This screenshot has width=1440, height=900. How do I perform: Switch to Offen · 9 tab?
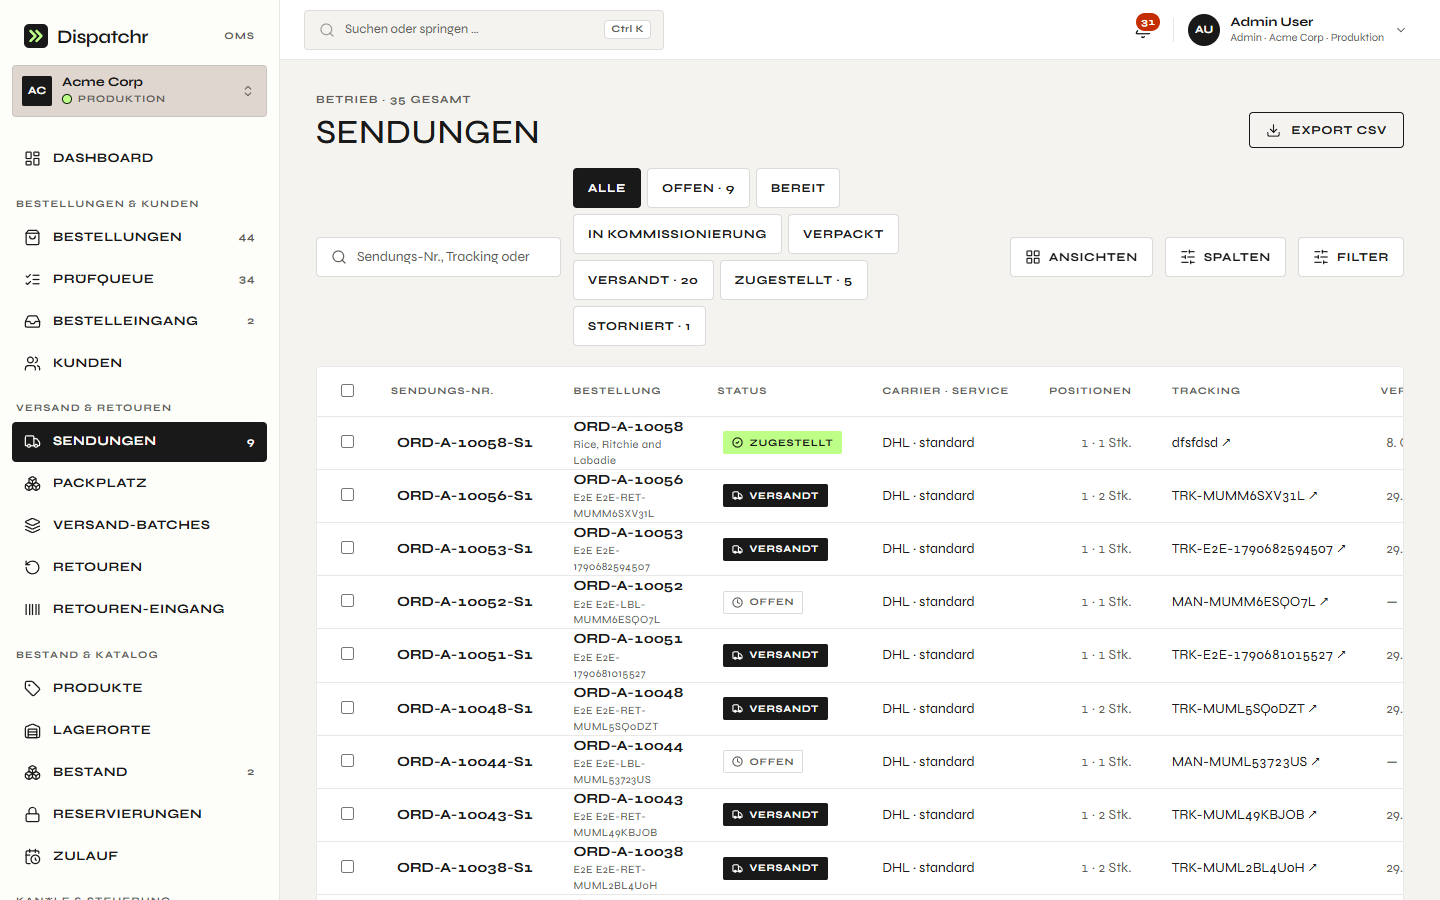click(x=698, y=188)
